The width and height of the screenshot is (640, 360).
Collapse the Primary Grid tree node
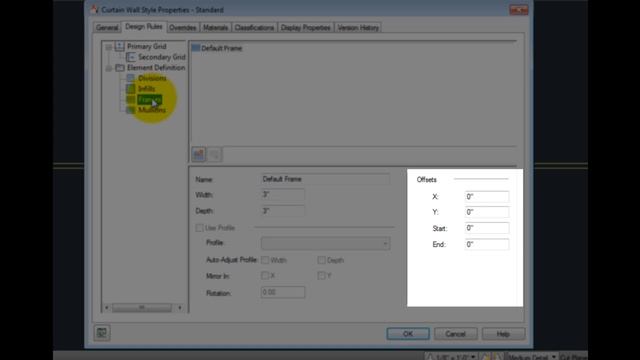pyautogui.click(x=109, y=47)
